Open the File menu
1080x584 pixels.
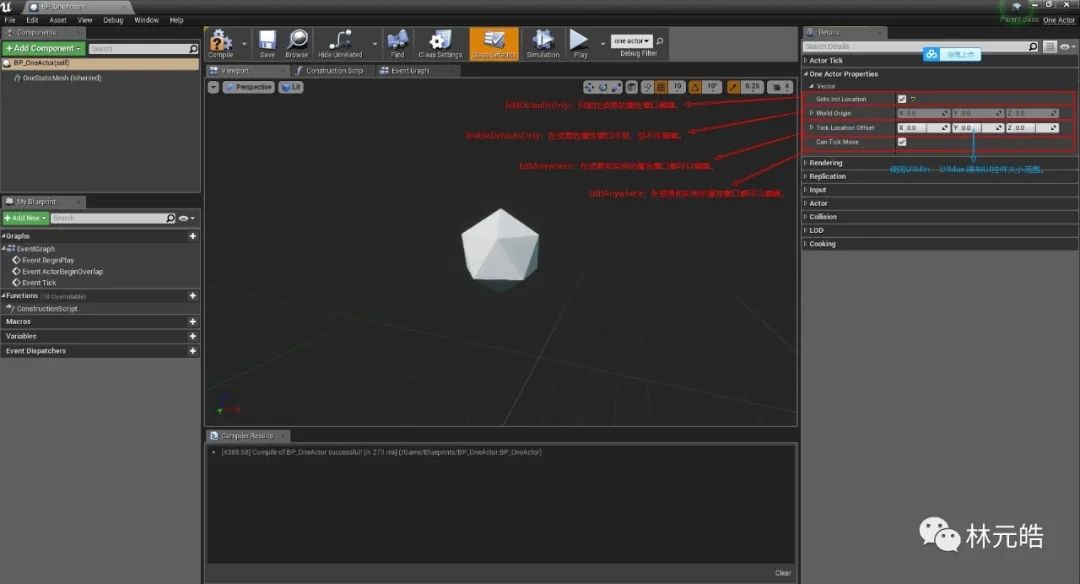pyautogui.click(x=10, y=20)
